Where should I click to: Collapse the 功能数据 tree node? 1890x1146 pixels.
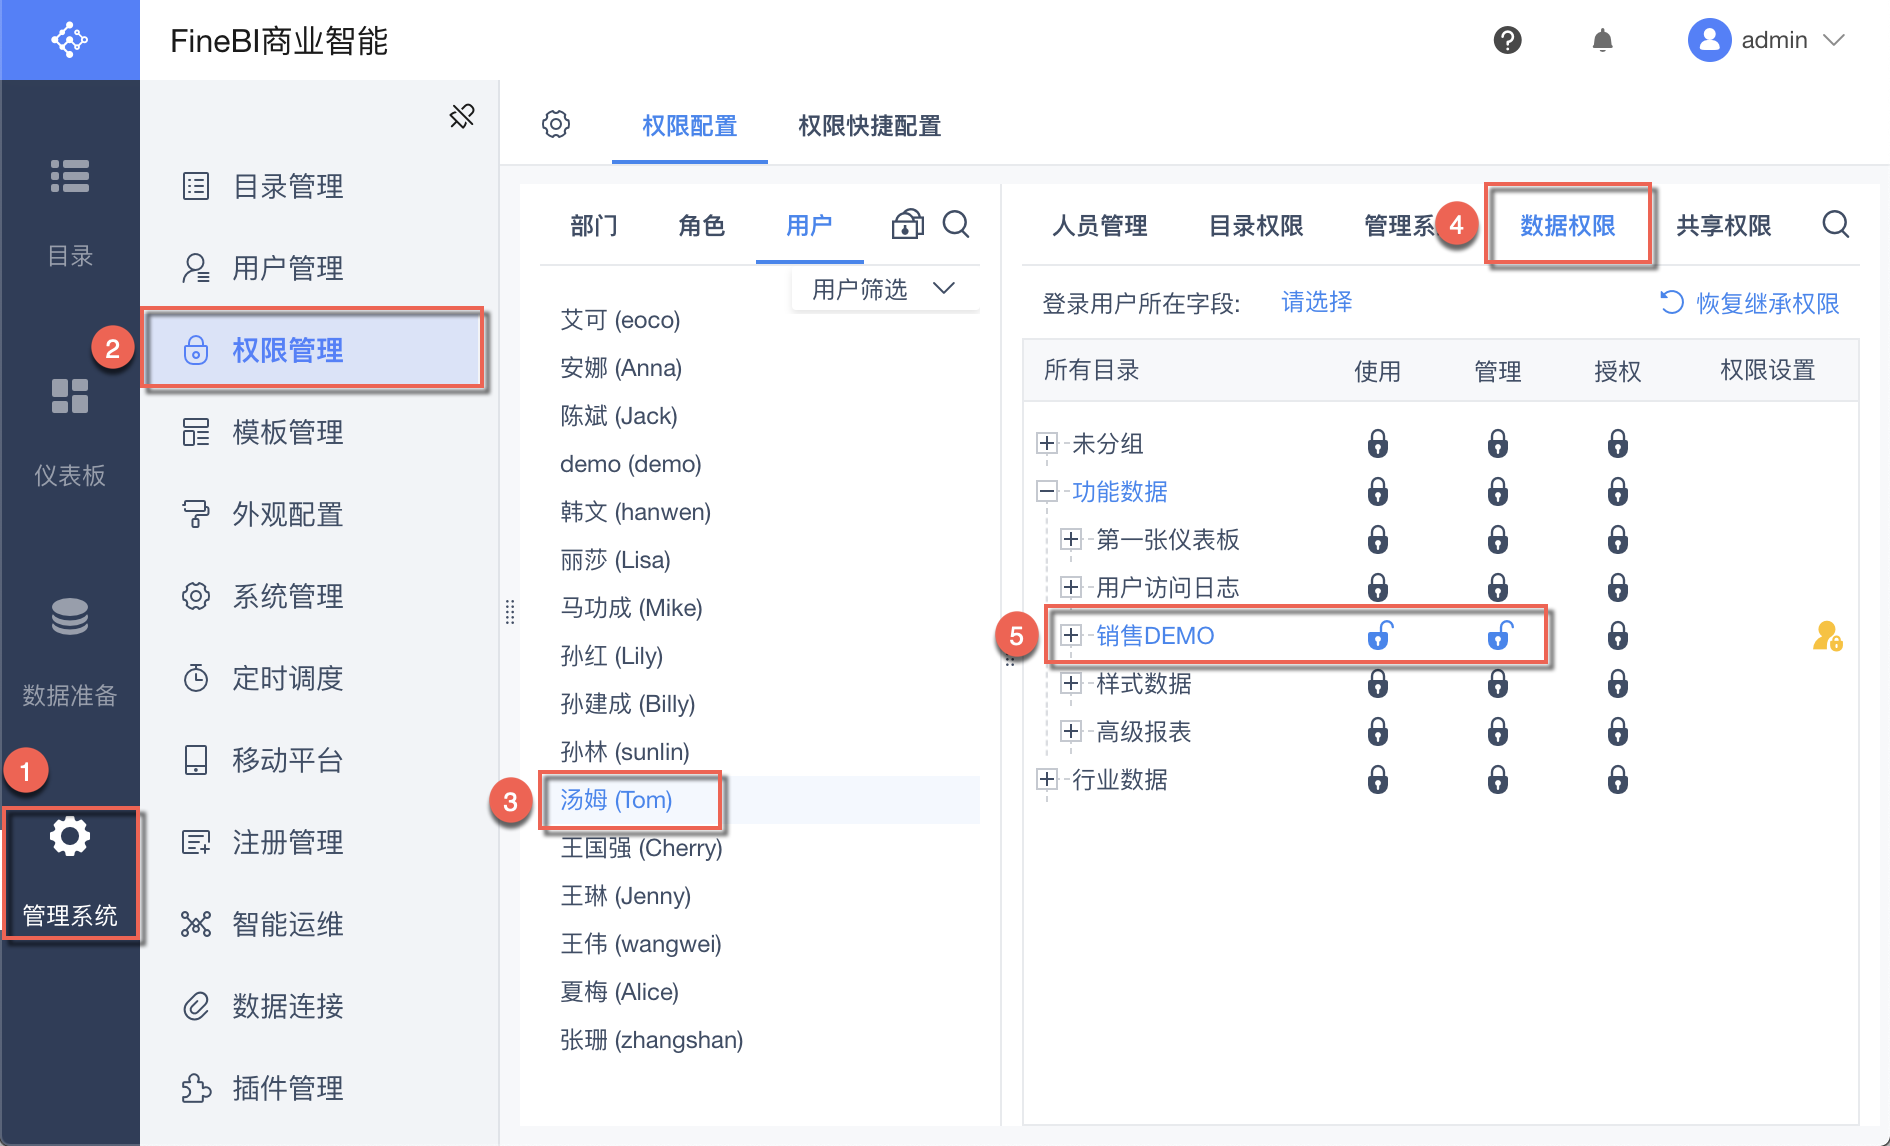(x=1047, y=491)
